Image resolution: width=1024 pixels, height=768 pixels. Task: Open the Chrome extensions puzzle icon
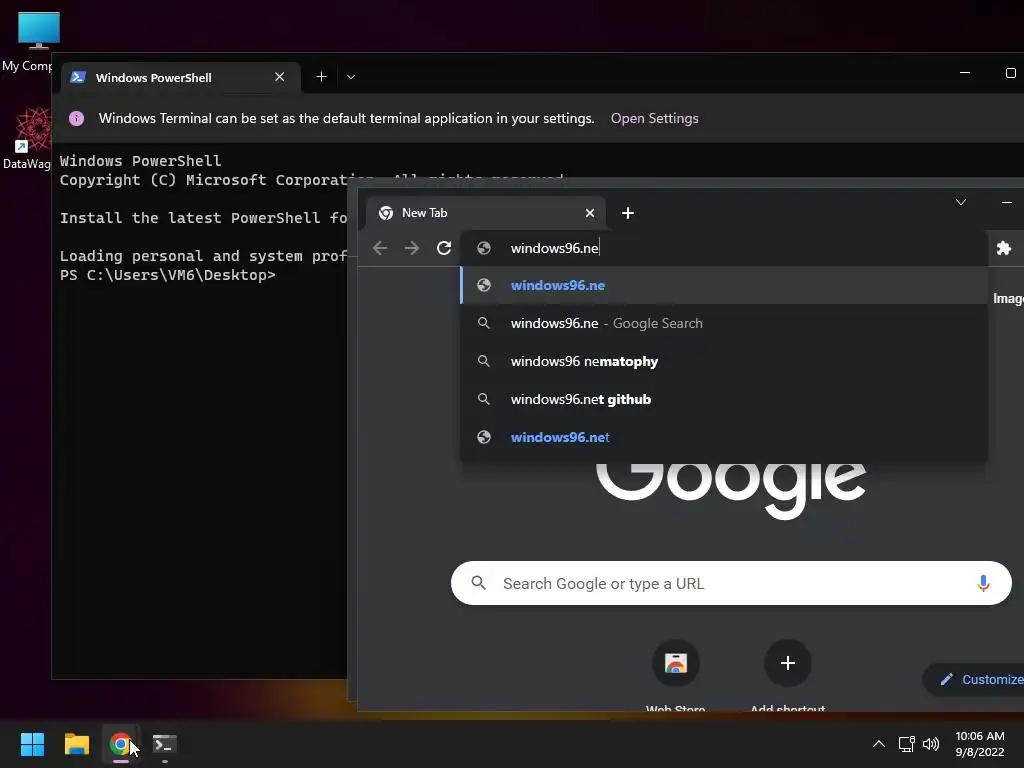[1004, 248]
